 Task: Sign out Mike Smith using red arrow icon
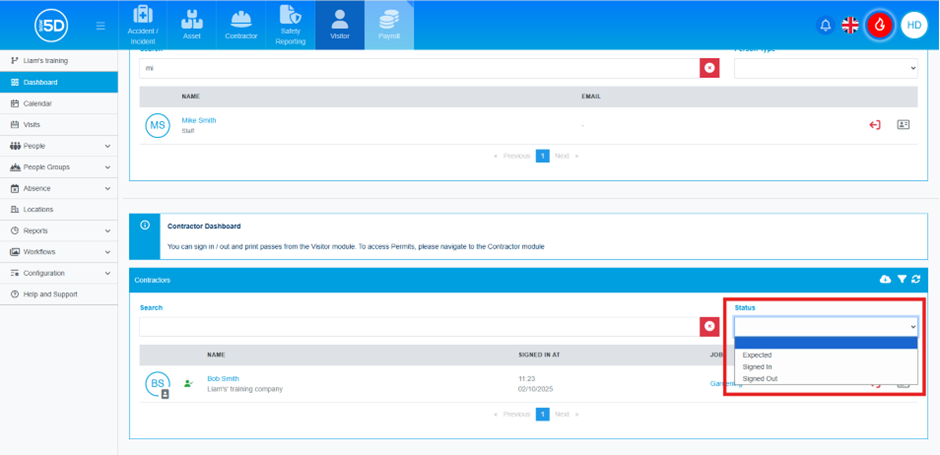[x=875, y=125]
